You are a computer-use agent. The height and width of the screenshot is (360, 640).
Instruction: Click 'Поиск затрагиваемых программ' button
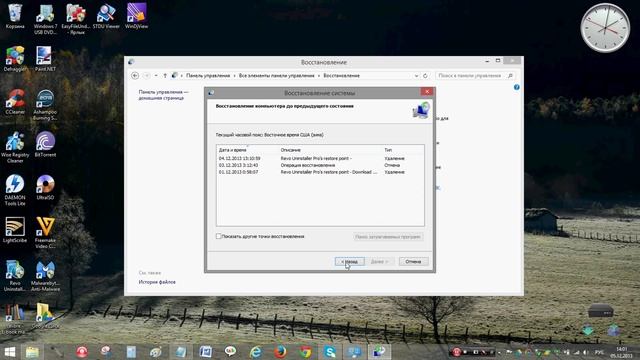(388, 237)
